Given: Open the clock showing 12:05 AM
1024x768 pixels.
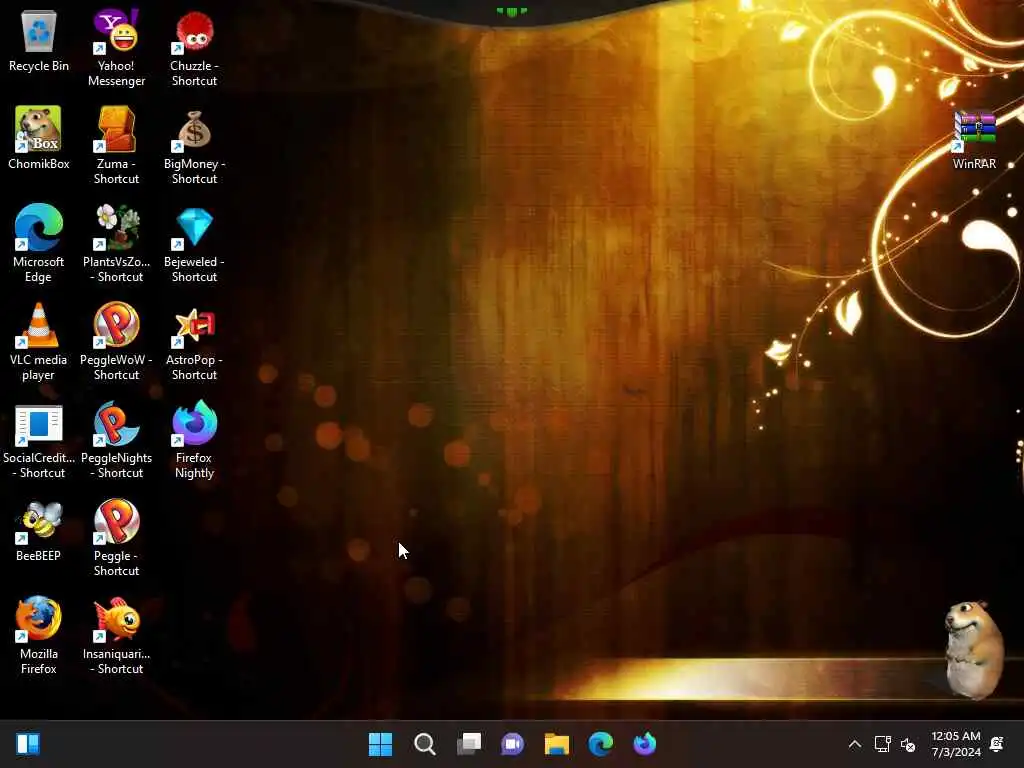Looking at the screenshot, I should click(955, 744).
